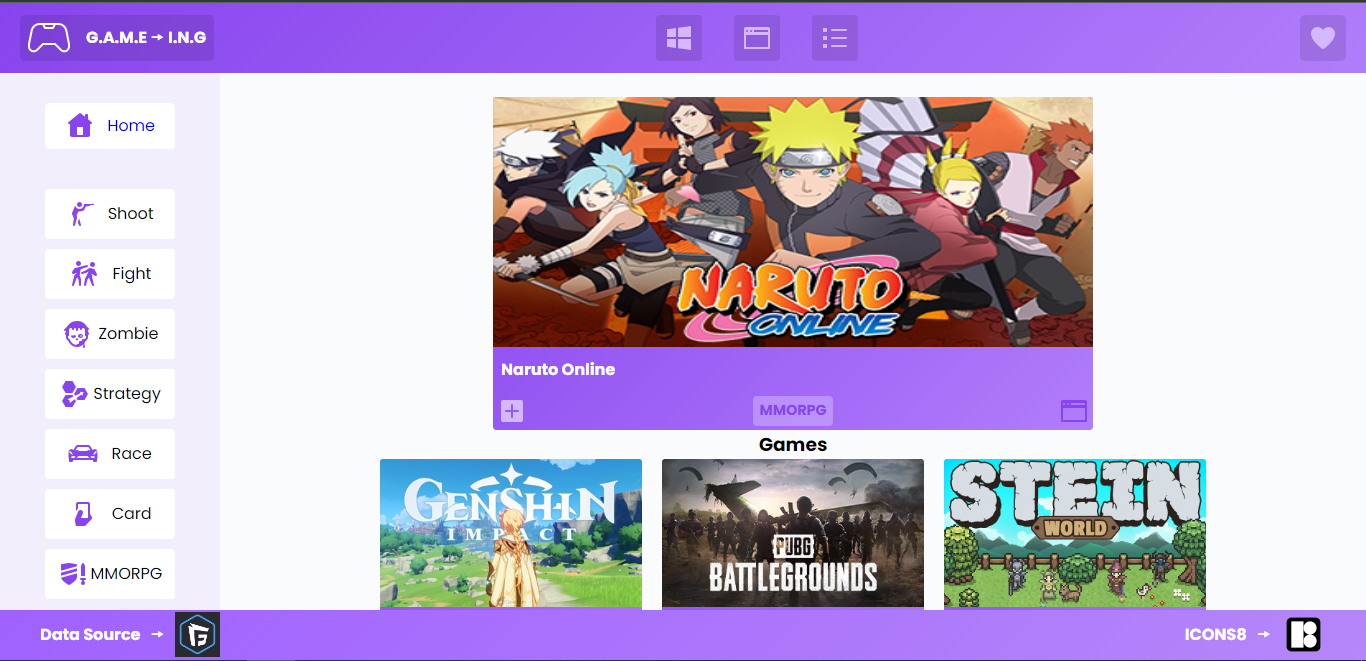Select the Race category
This screenshot has width=1366, height=661.
(x=110, y=454)
